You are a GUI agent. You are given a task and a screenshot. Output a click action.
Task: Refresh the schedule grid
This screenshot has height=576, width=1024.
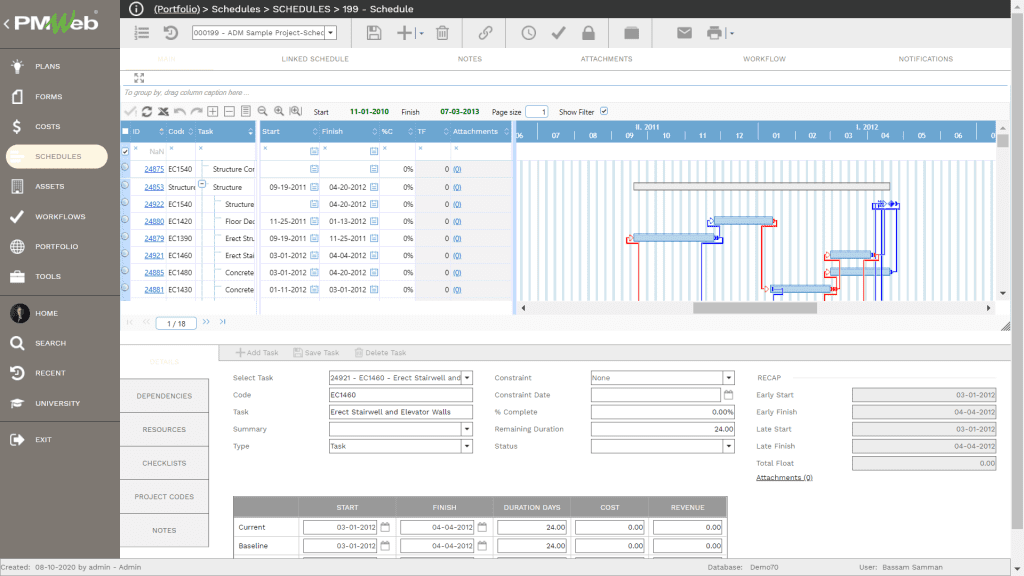click(x=147, y=112)
